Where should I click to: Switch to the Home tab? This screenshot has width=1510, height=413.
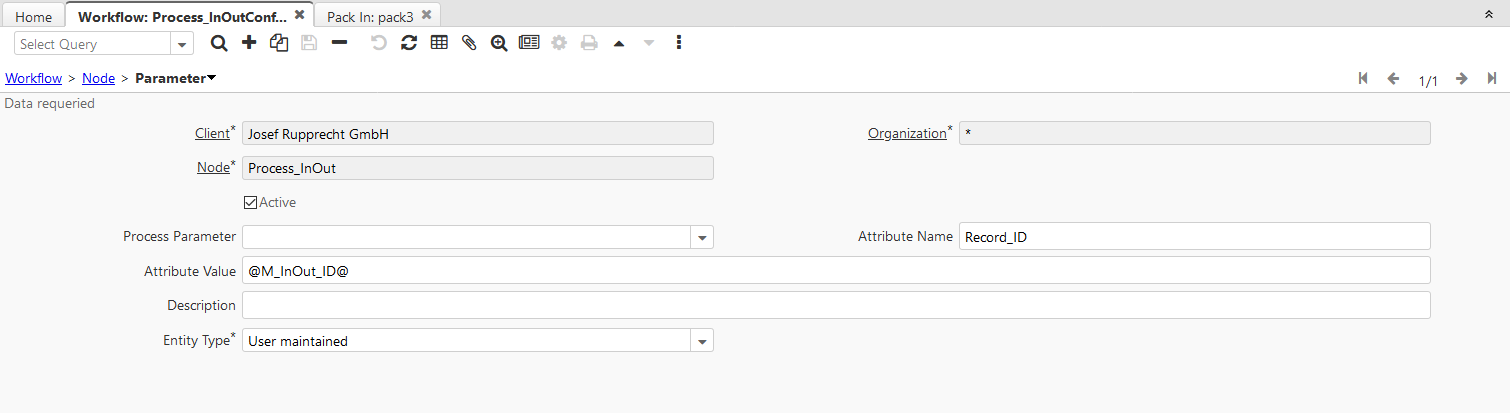(x=34, y=17)
